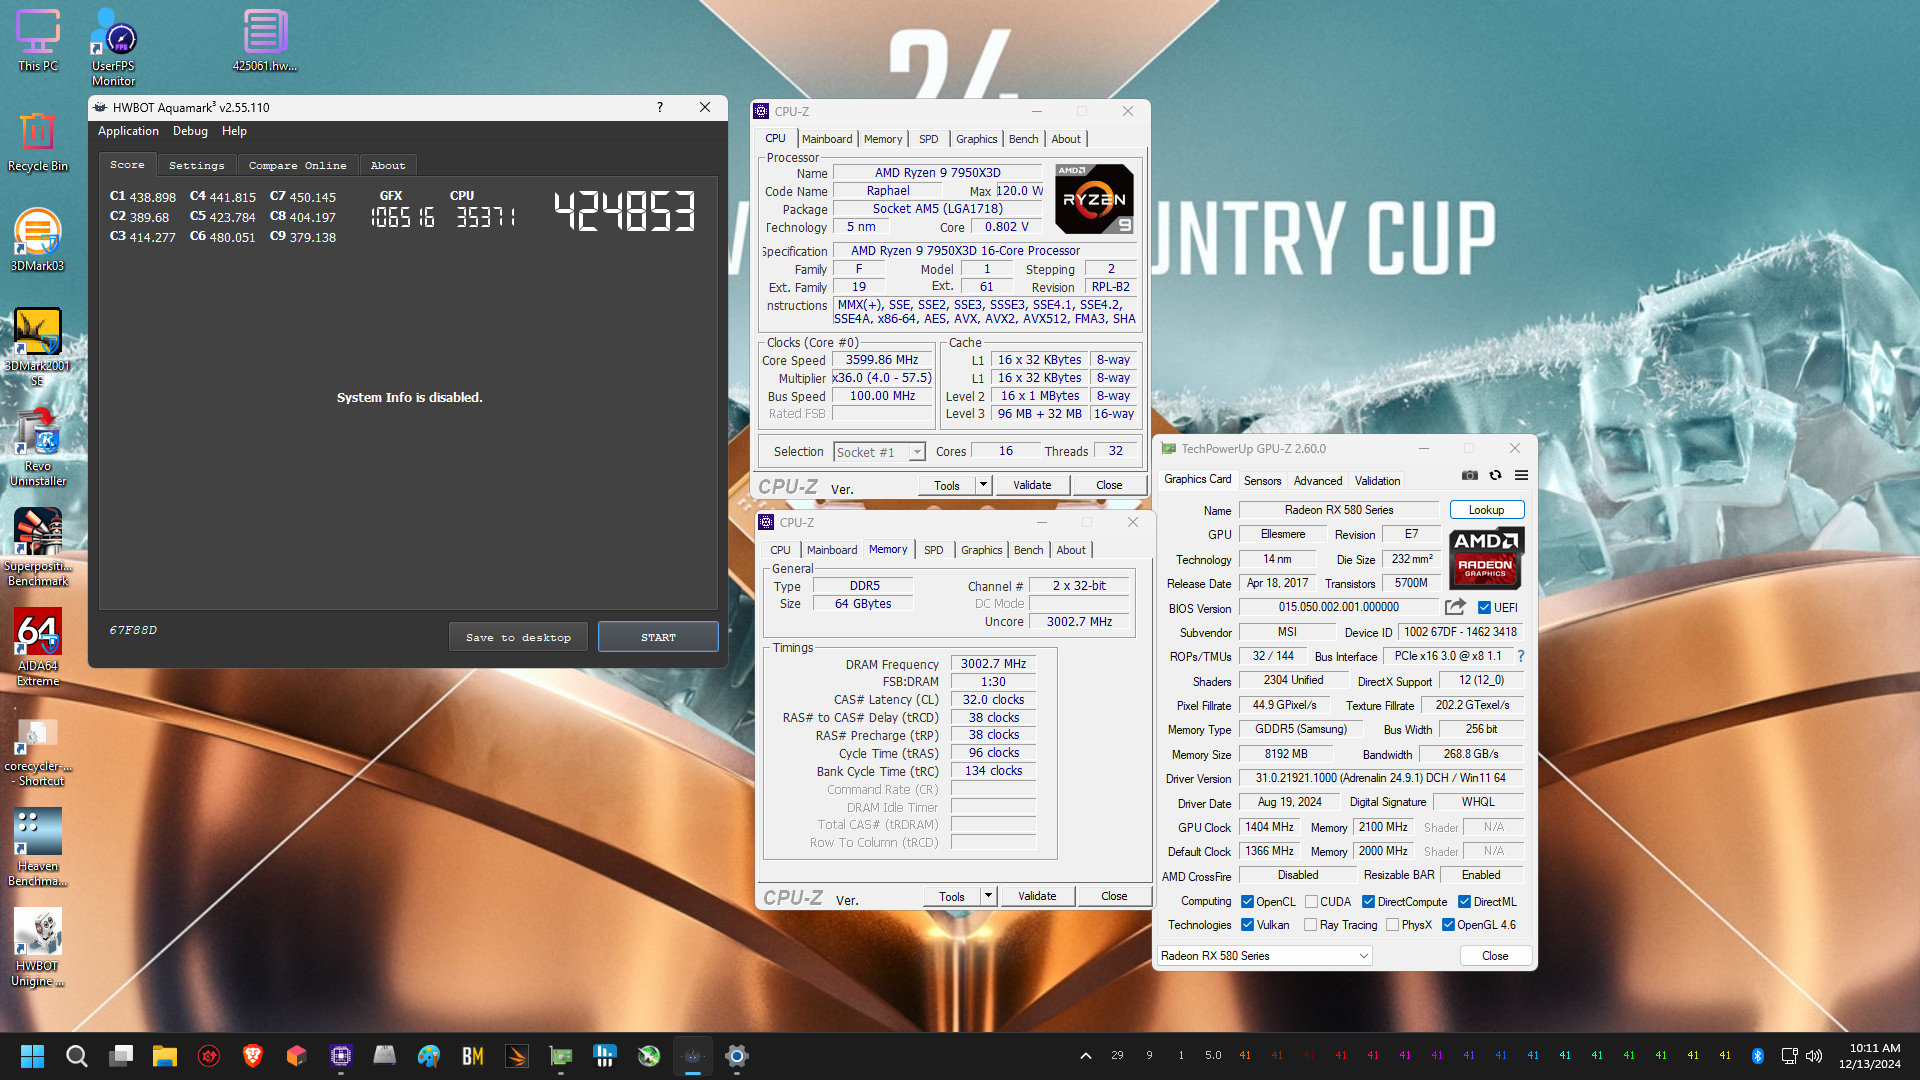Launch 3DMark03 desktop shortcut
This screenshot has height=1080, width=1920.
point(38,240)
